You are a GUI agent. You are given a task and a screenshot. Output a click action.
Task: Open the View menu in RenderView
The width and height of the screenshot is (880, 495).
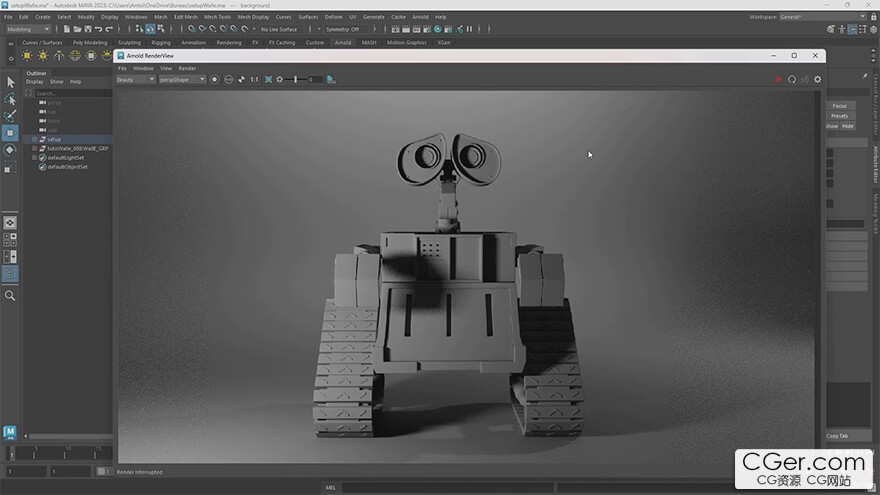click(166, 68)
